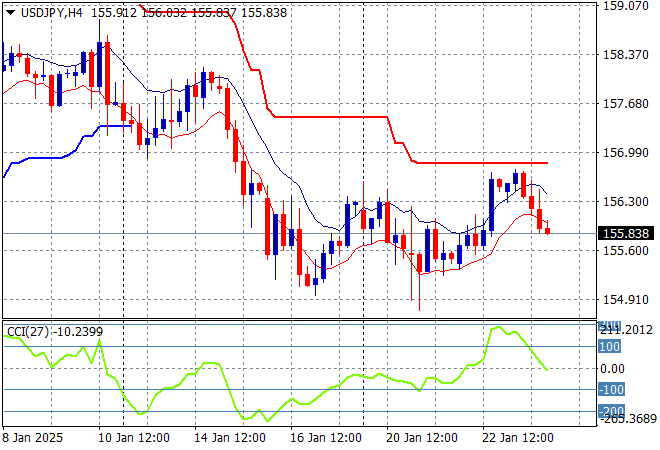Click the 157.680 price scale label
The image size is (660, 450).
tap(622, 104)
